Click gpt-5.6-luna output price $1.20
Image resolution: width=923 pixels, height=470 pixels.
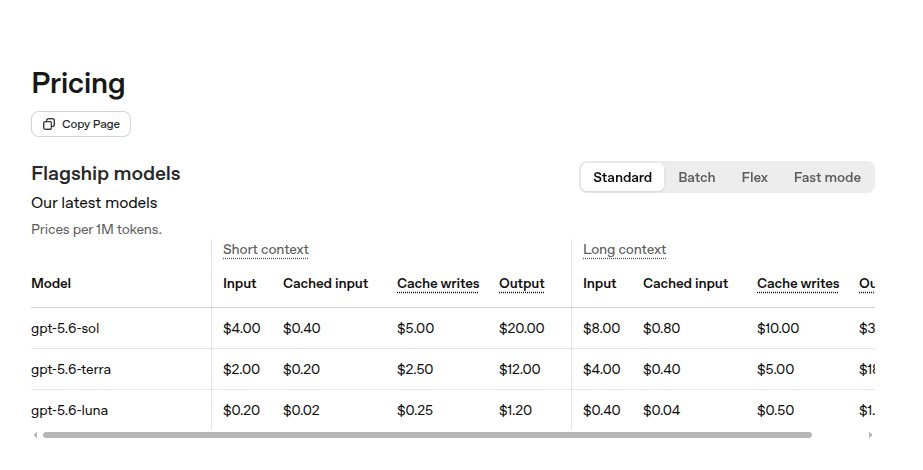515,411
